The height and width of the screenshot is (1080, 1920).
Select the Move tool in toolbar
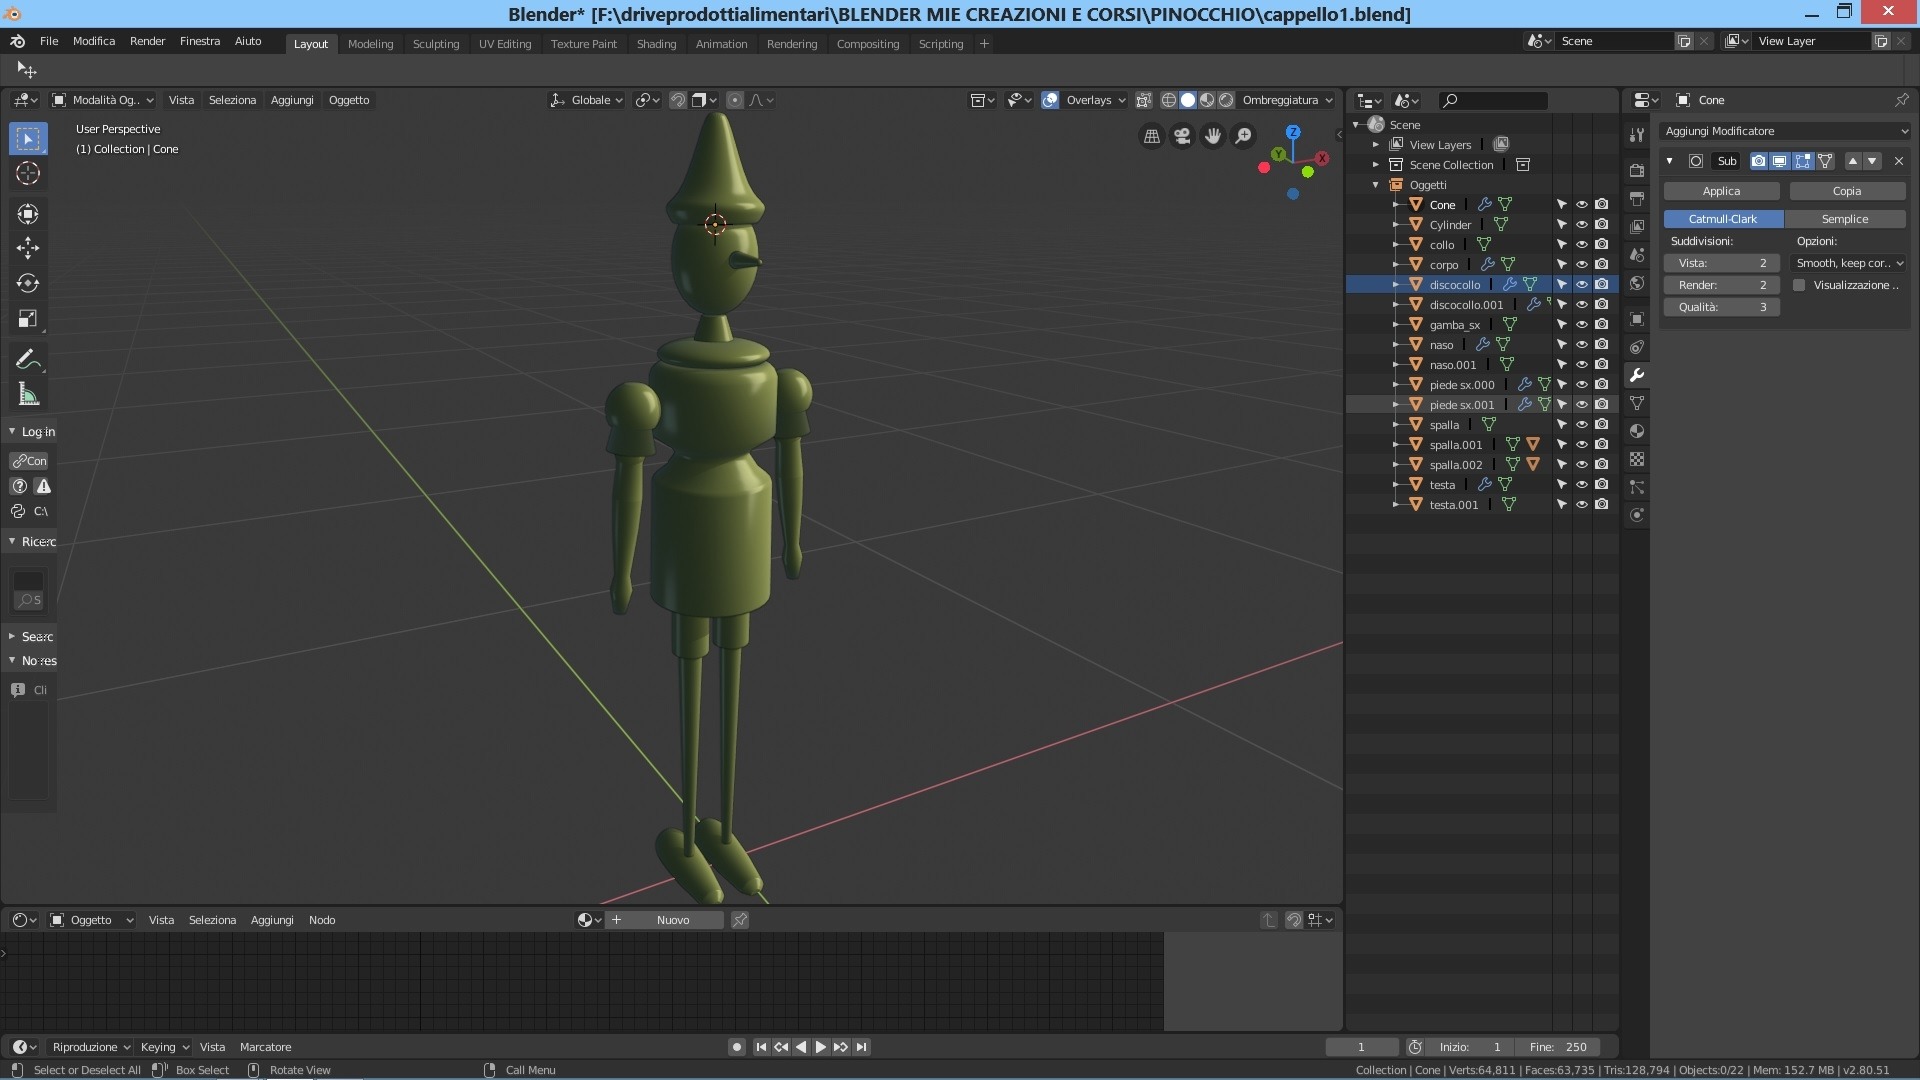(x=28, y=248)
